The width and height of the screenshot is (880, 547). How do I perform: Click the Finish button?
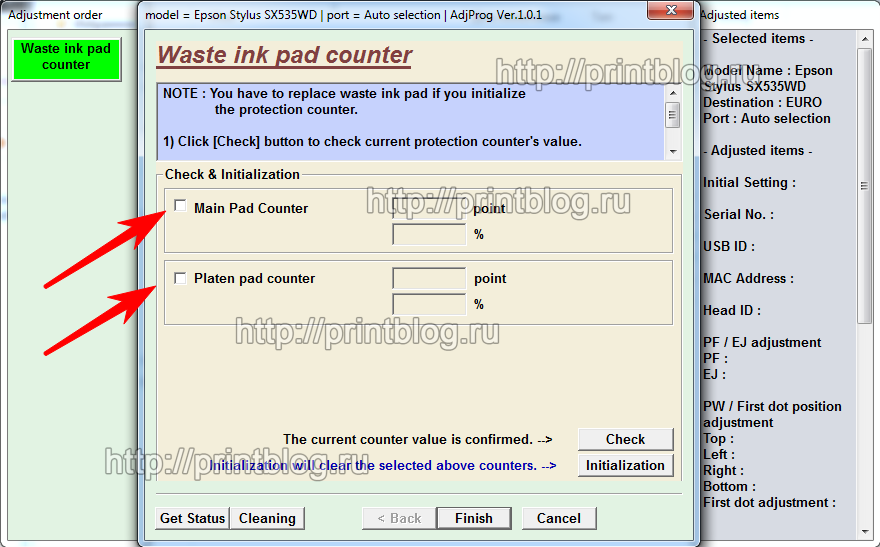point(474,518)
